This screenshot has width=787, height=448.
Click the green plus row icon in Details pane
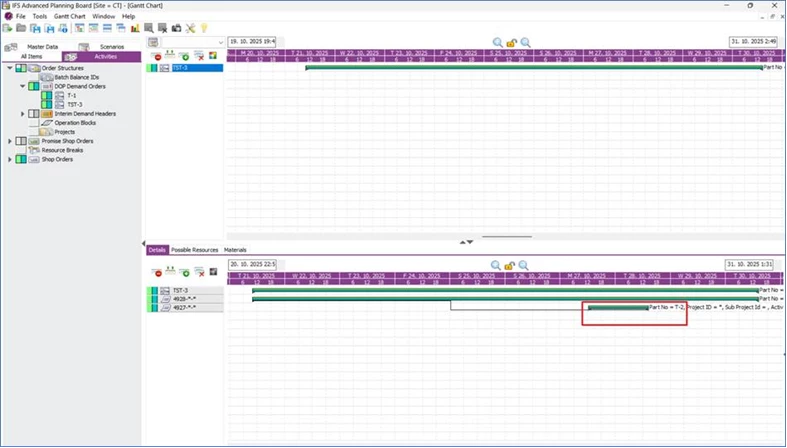(185, 272)
